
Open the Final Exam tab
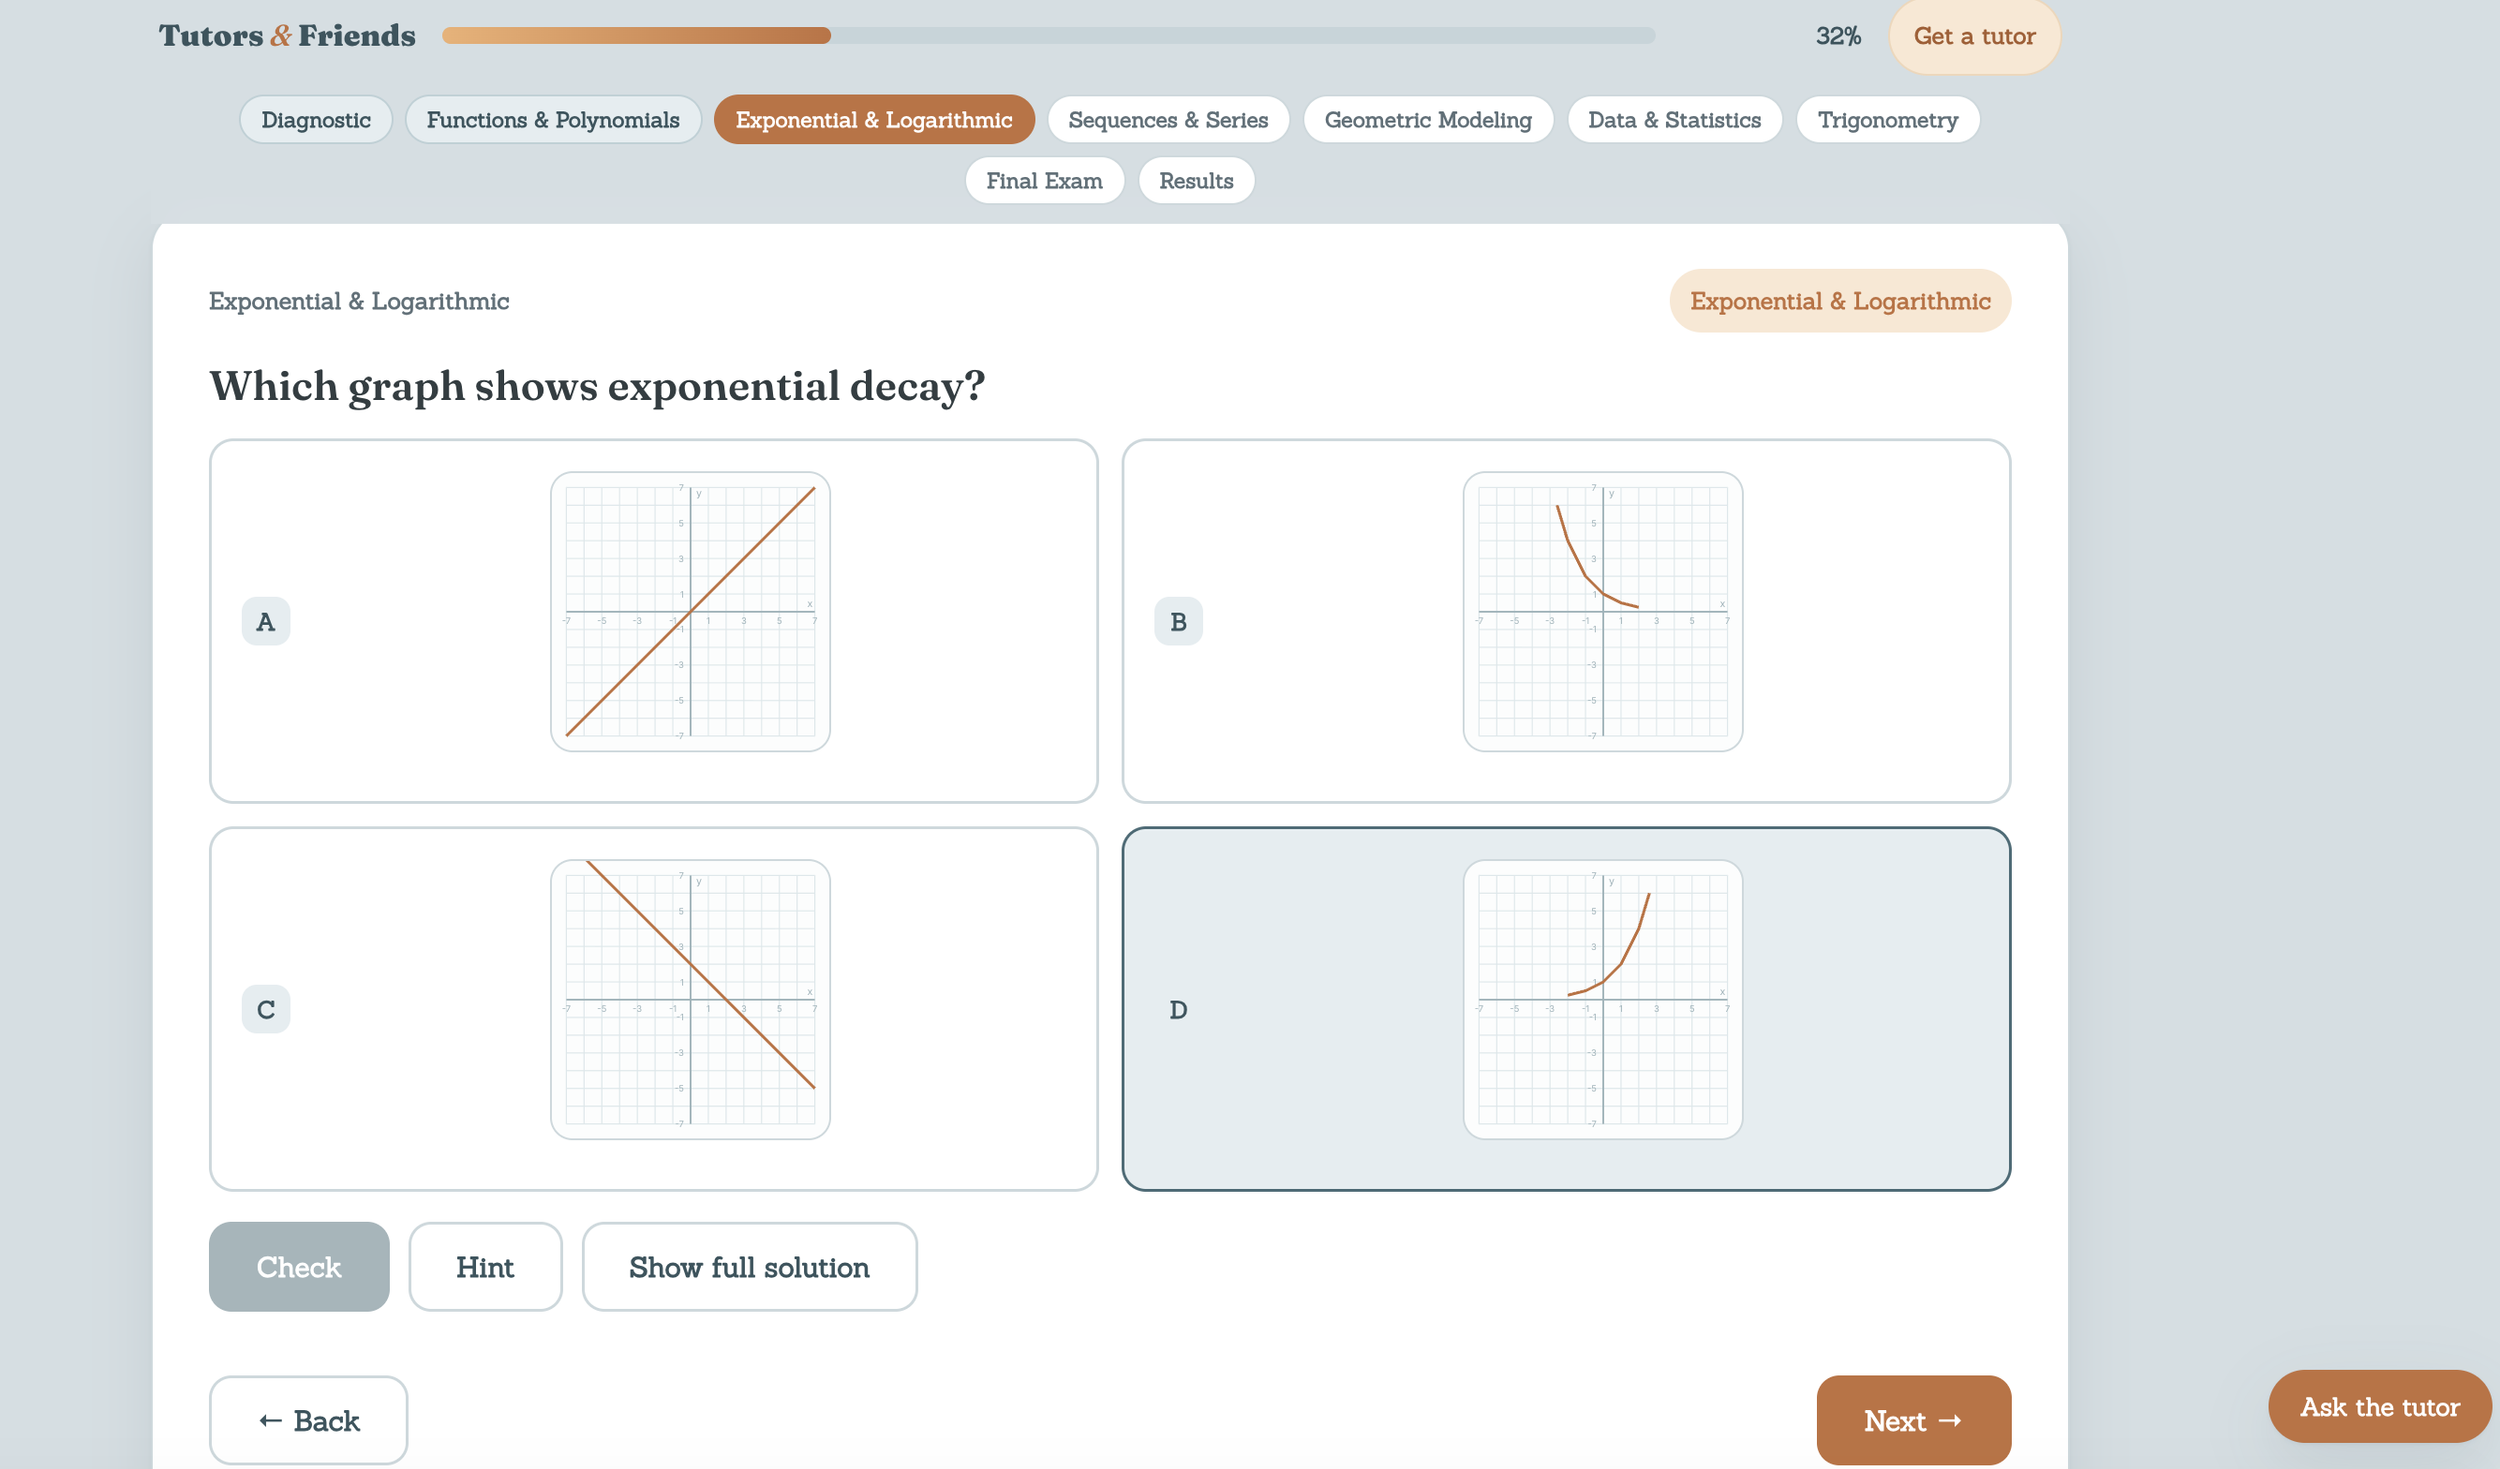coord(1044,181)
